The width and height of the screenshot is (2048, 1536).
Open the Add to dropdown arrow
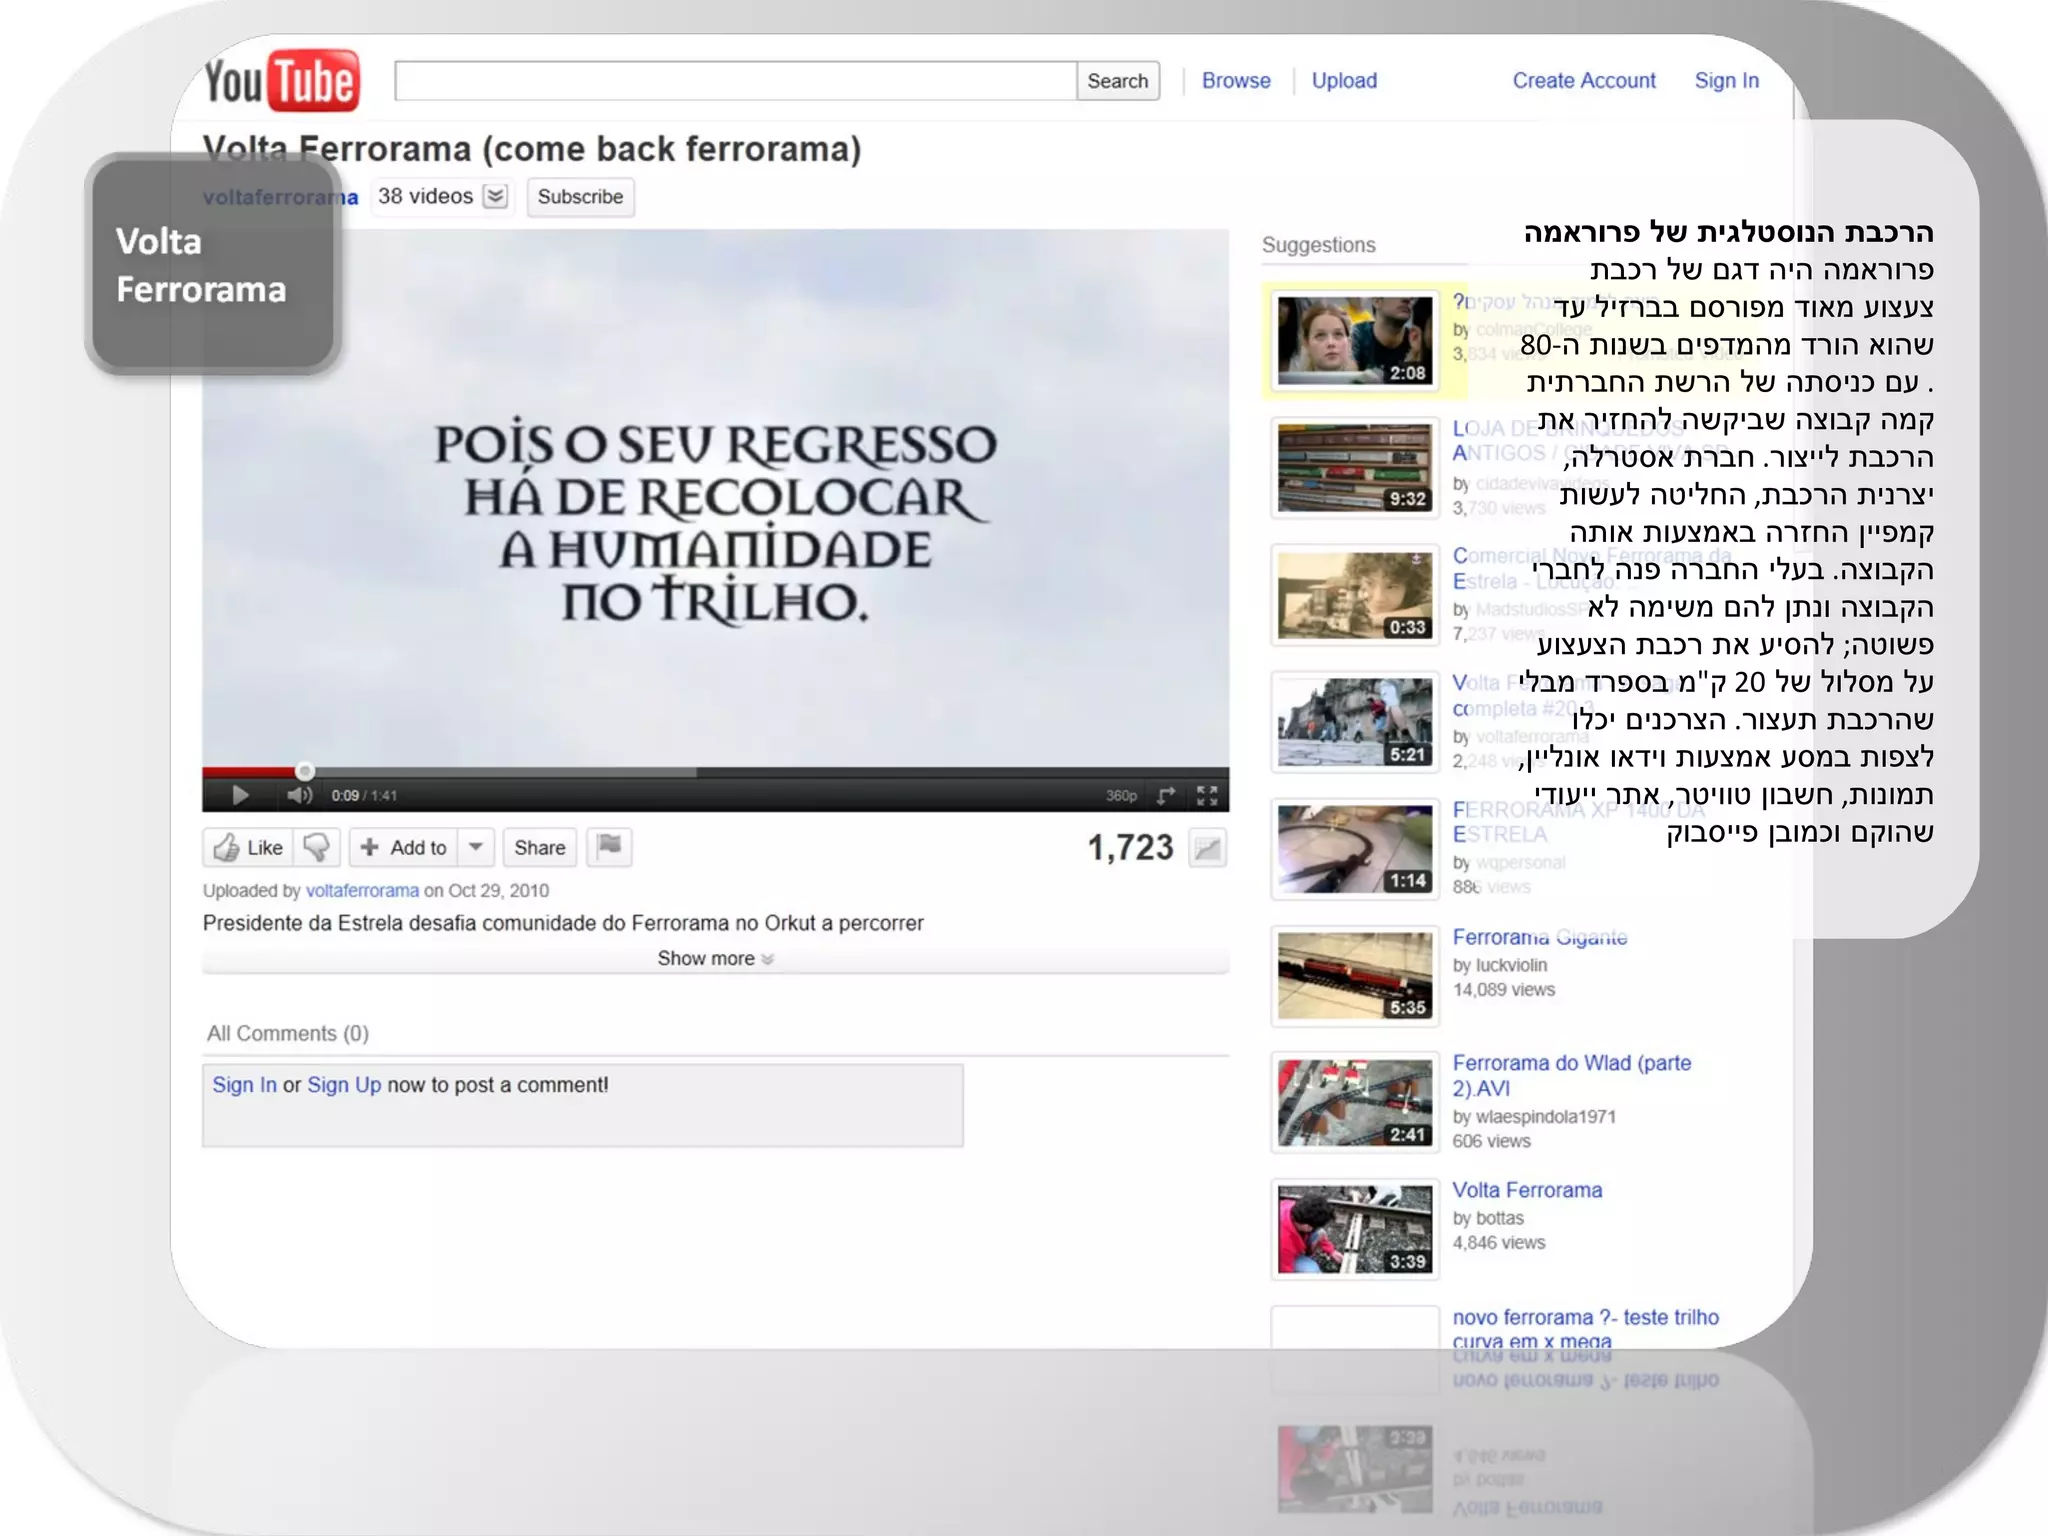click(476, 847)
